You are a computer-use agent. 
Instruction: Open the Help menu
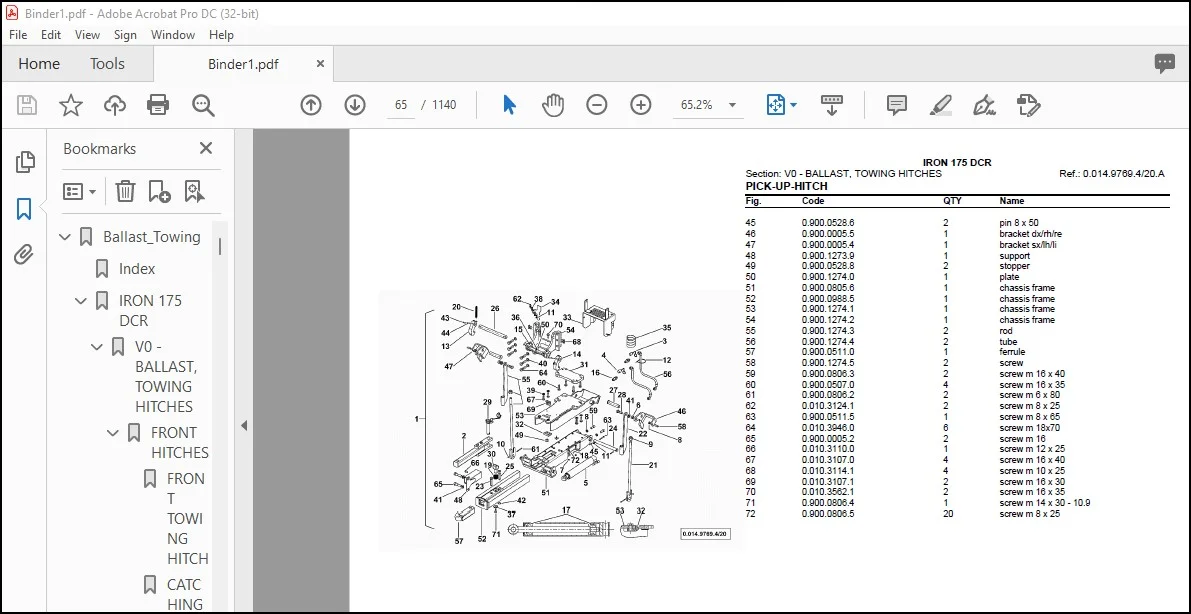[221, 35]
